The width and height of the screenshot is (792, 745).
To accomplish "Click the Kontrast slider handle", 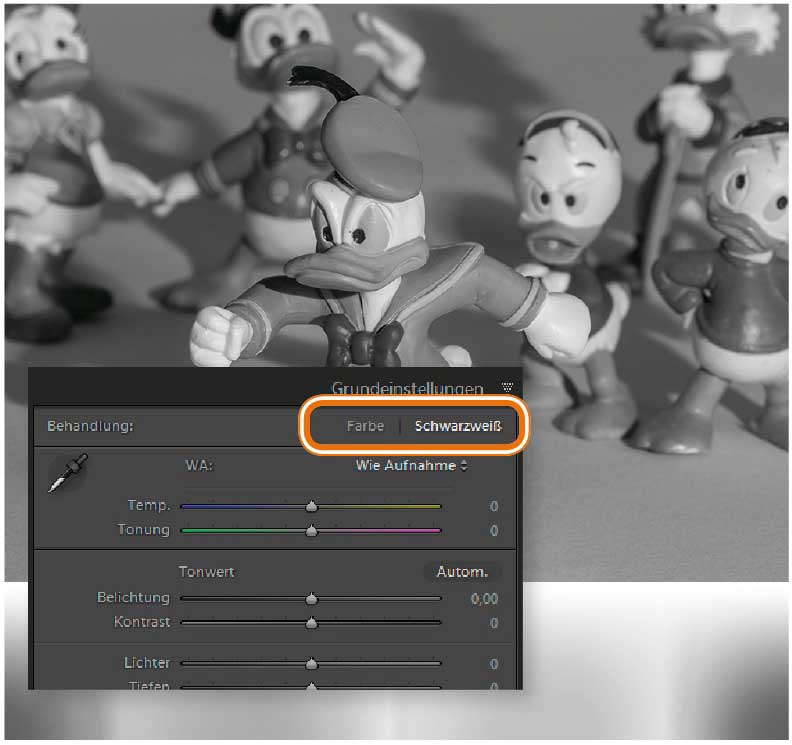I will click(312, 623).
